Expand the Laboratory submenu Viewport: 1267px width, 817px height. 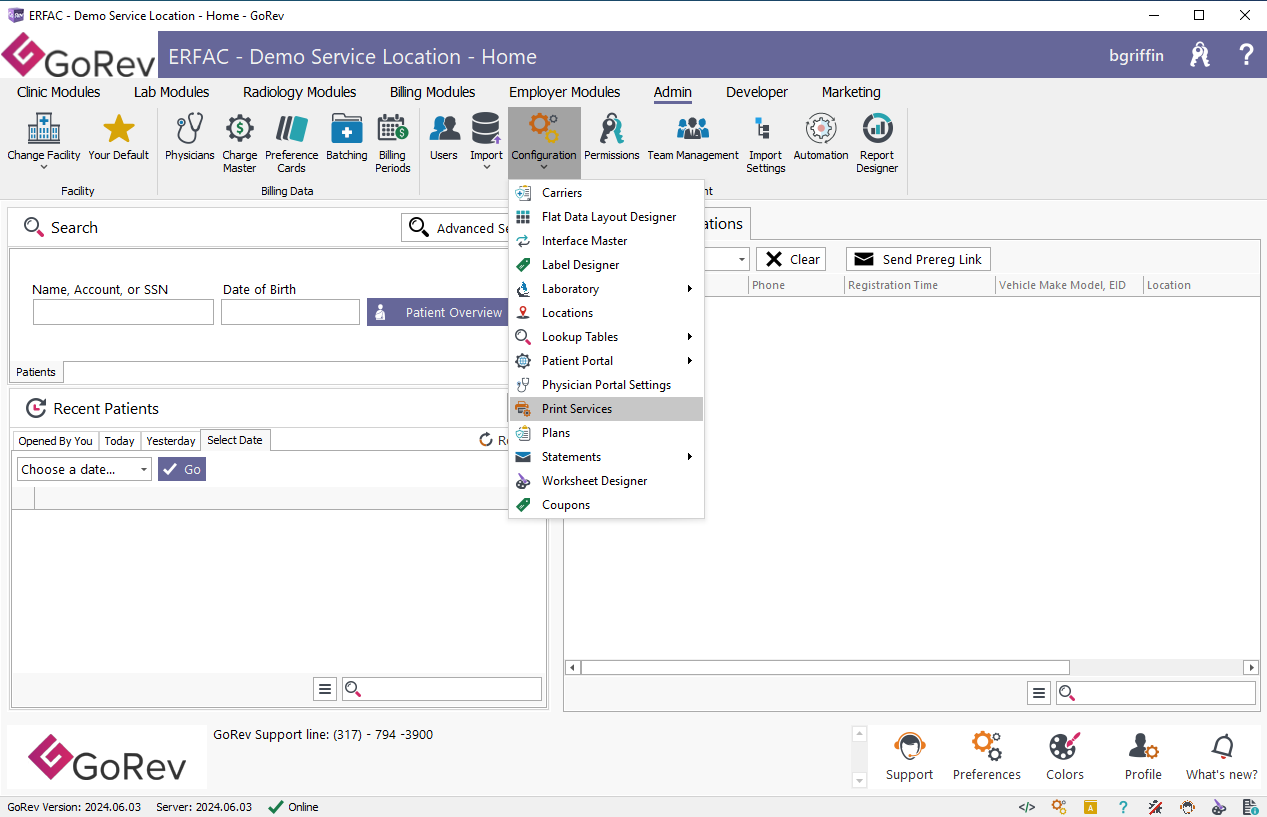pos(606,289)
